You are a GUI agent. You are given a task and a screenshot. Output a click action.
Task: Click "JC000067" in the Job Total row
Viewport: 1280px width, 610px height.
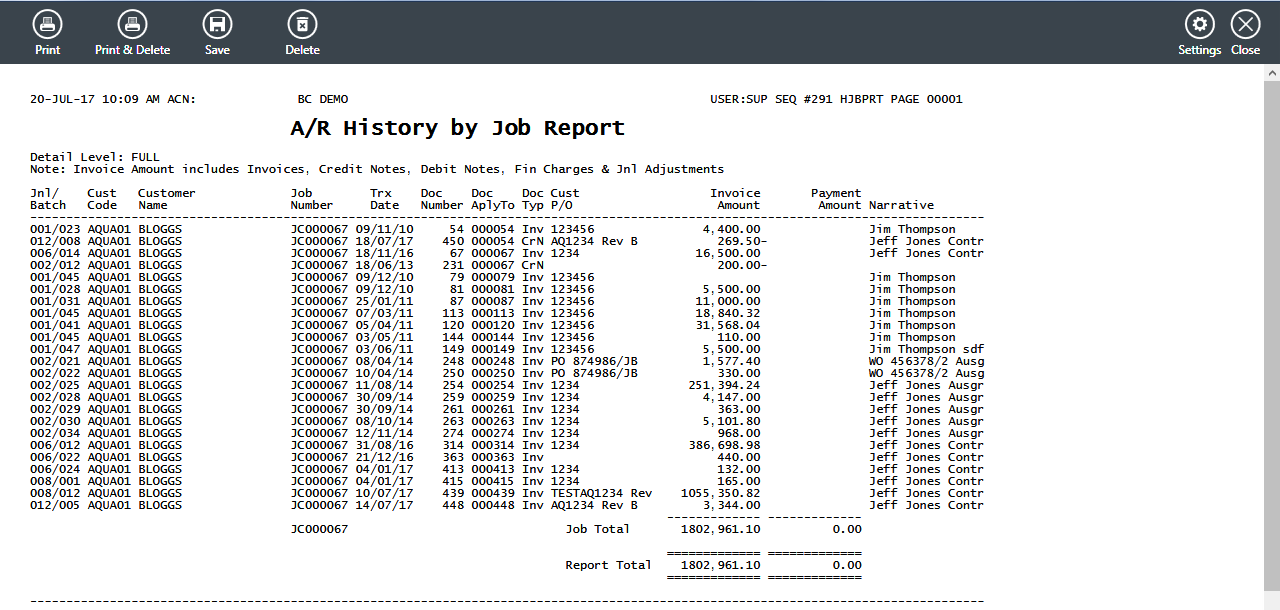point(319,529)
